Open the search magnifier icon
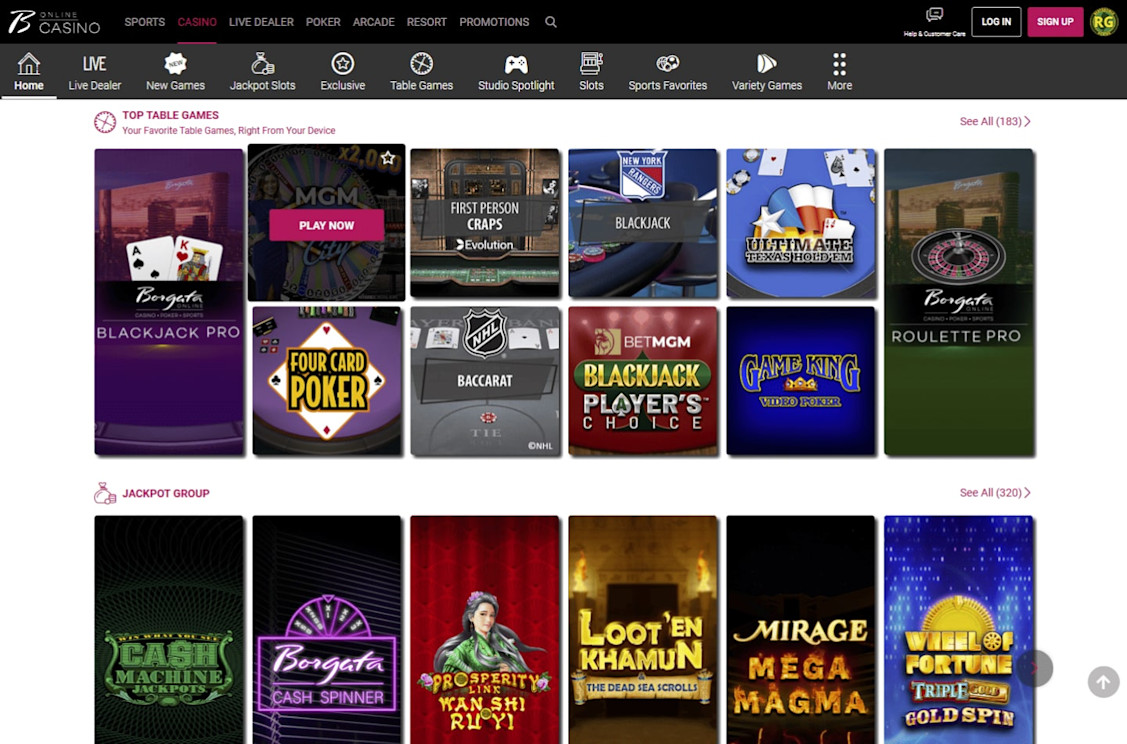The height and width of the screenshot is (744, 1127). tap(551, 22)
